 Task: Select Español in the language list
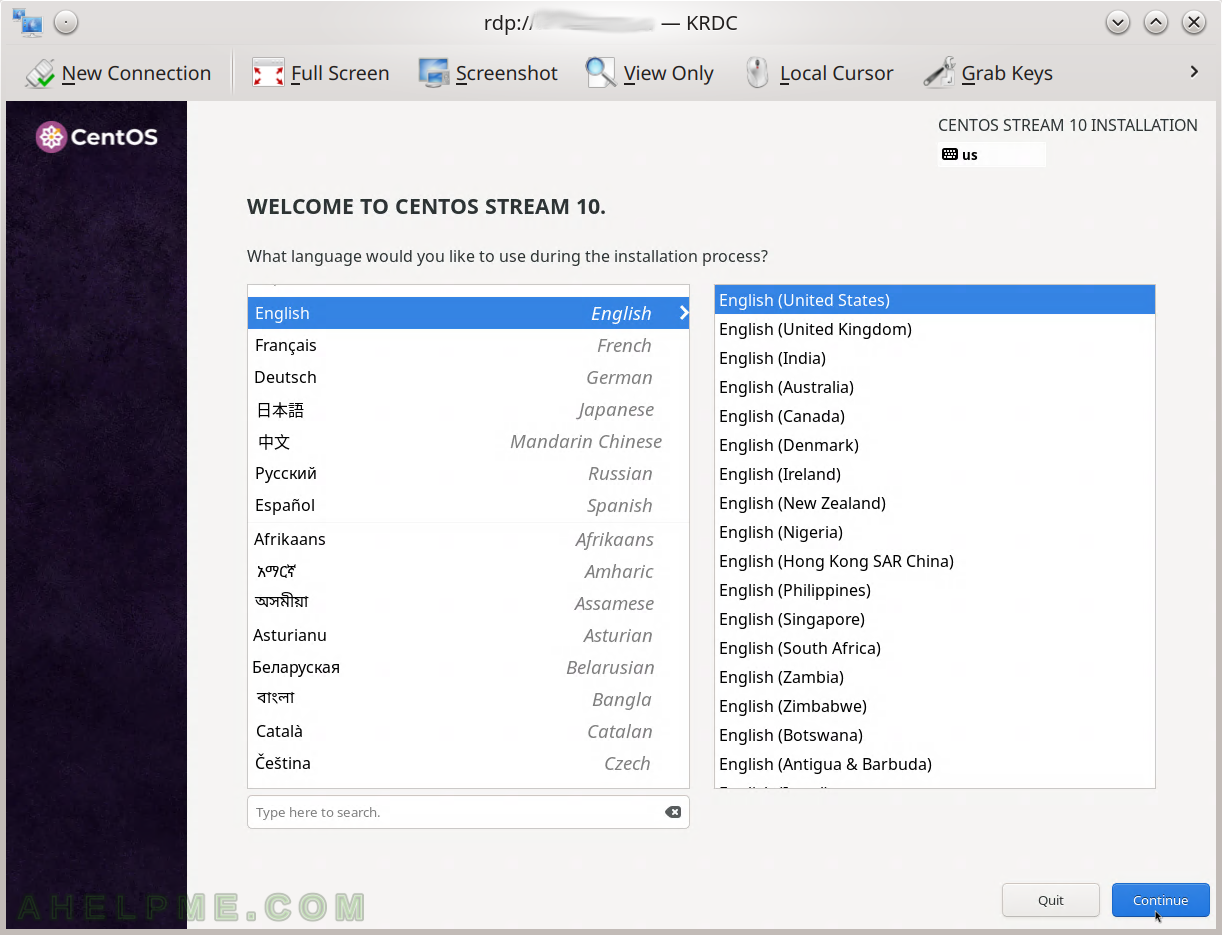point(468,505)
